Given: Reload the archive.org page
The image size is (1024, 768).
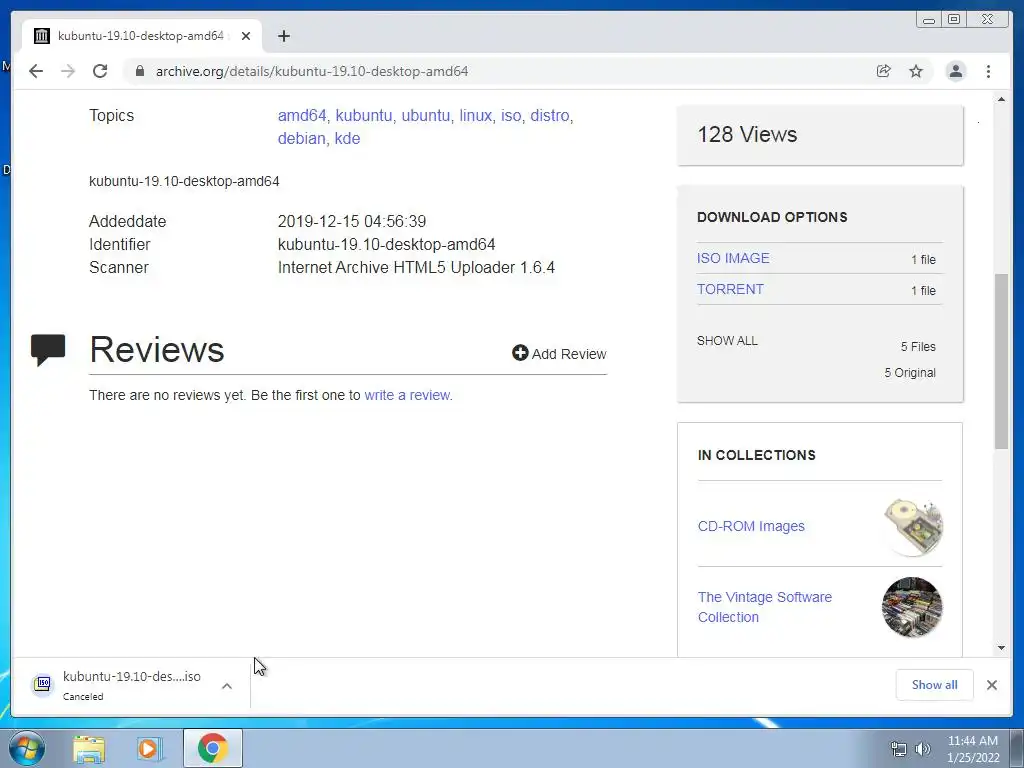Looking at the screenshot, I should (x=100, y=71).
